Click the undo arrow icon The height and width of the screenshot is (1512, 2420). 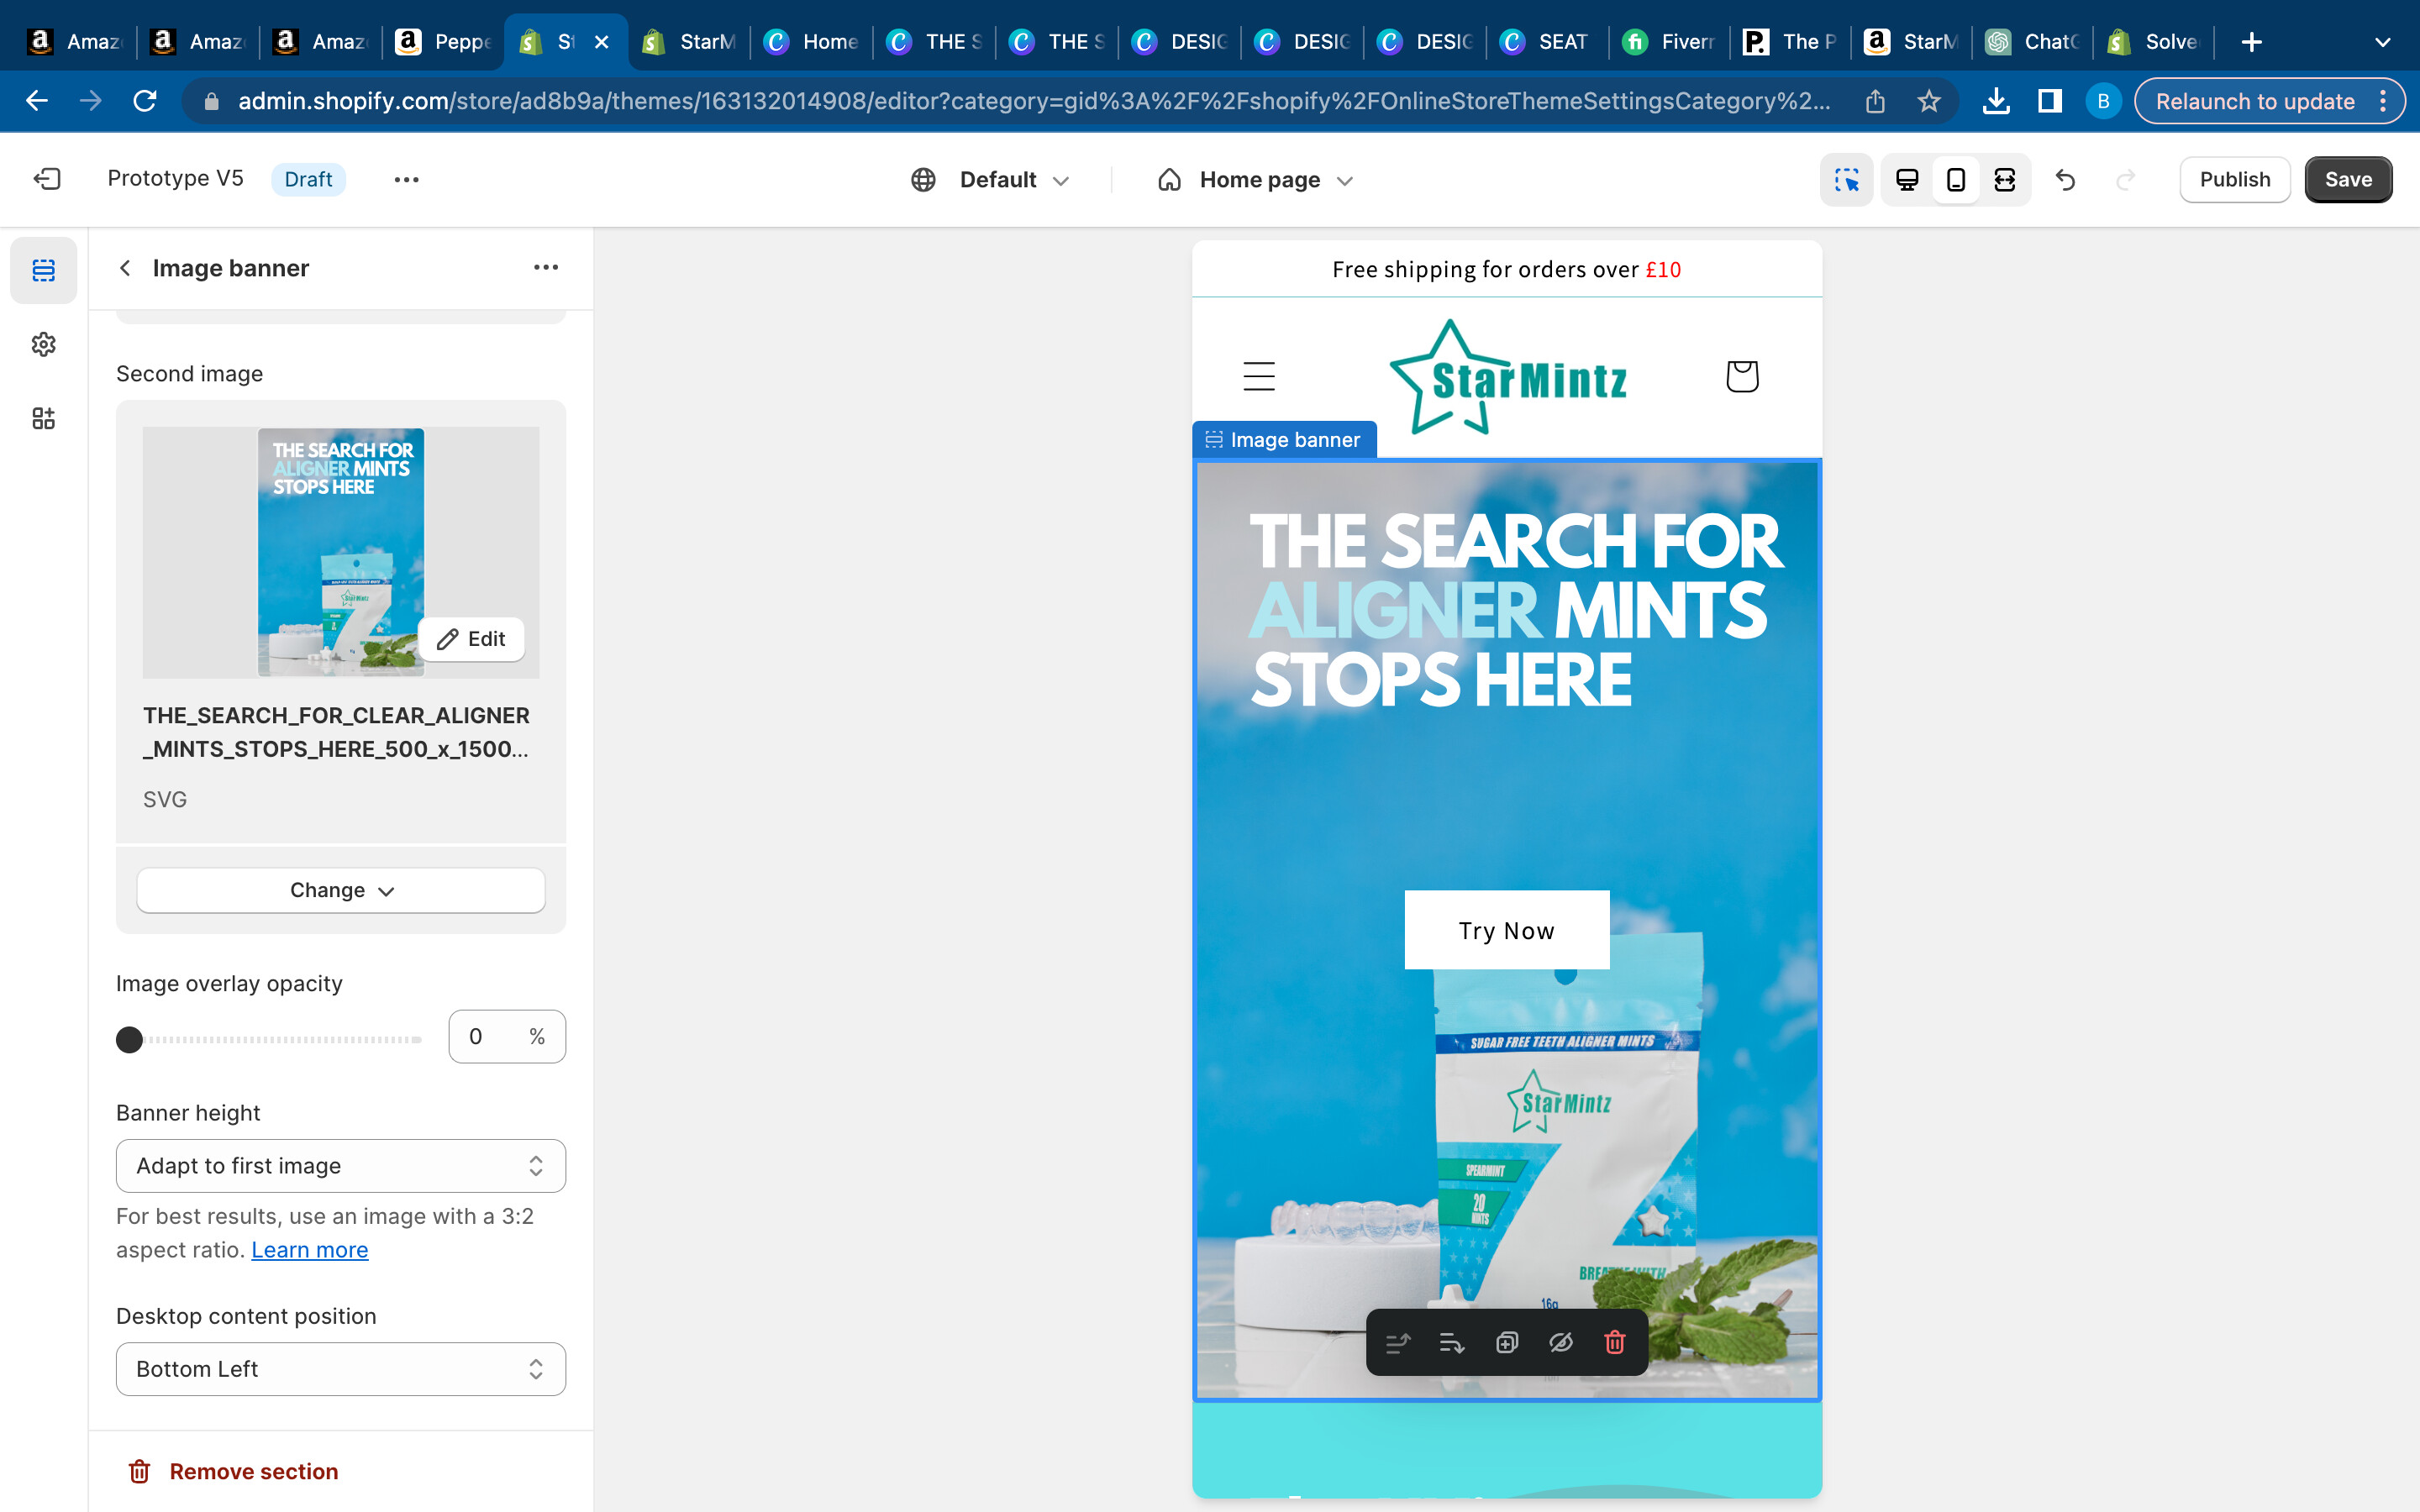pyautogui.click(x=2065, y=180)
